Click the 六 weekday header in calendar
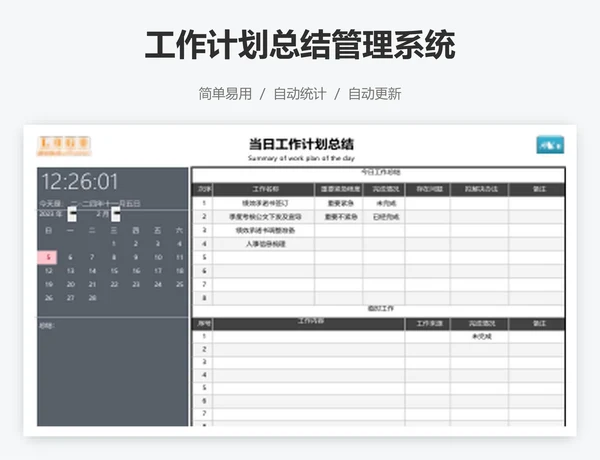Screen dimensions: 600x460 [x=179, y=230]
